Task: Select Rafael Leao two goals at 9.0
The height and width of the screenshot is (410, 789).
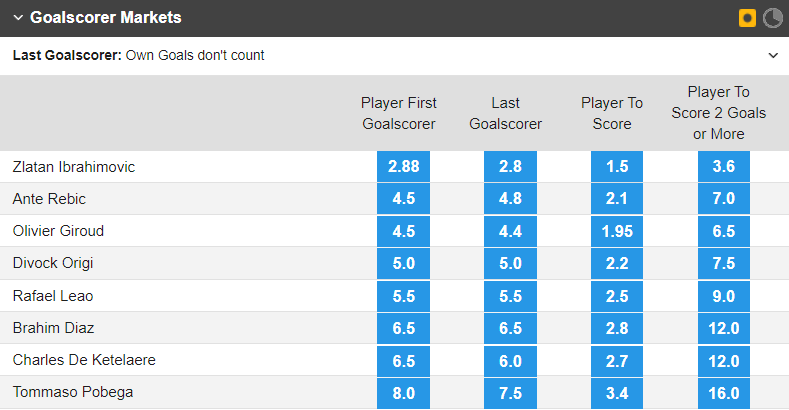Action: tap(724, 296)
